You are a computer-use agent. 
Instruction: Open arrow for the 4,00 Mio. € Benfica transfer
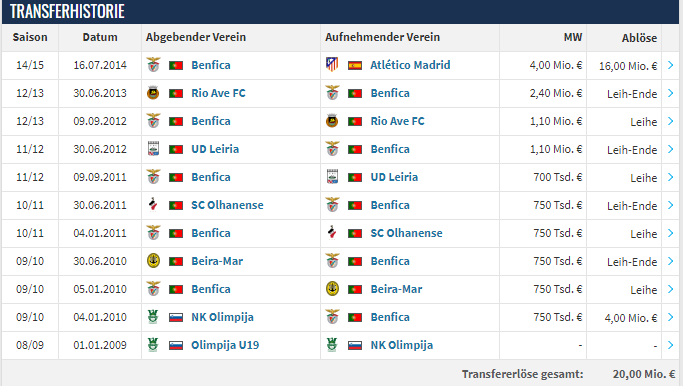(x=671, y=317)
